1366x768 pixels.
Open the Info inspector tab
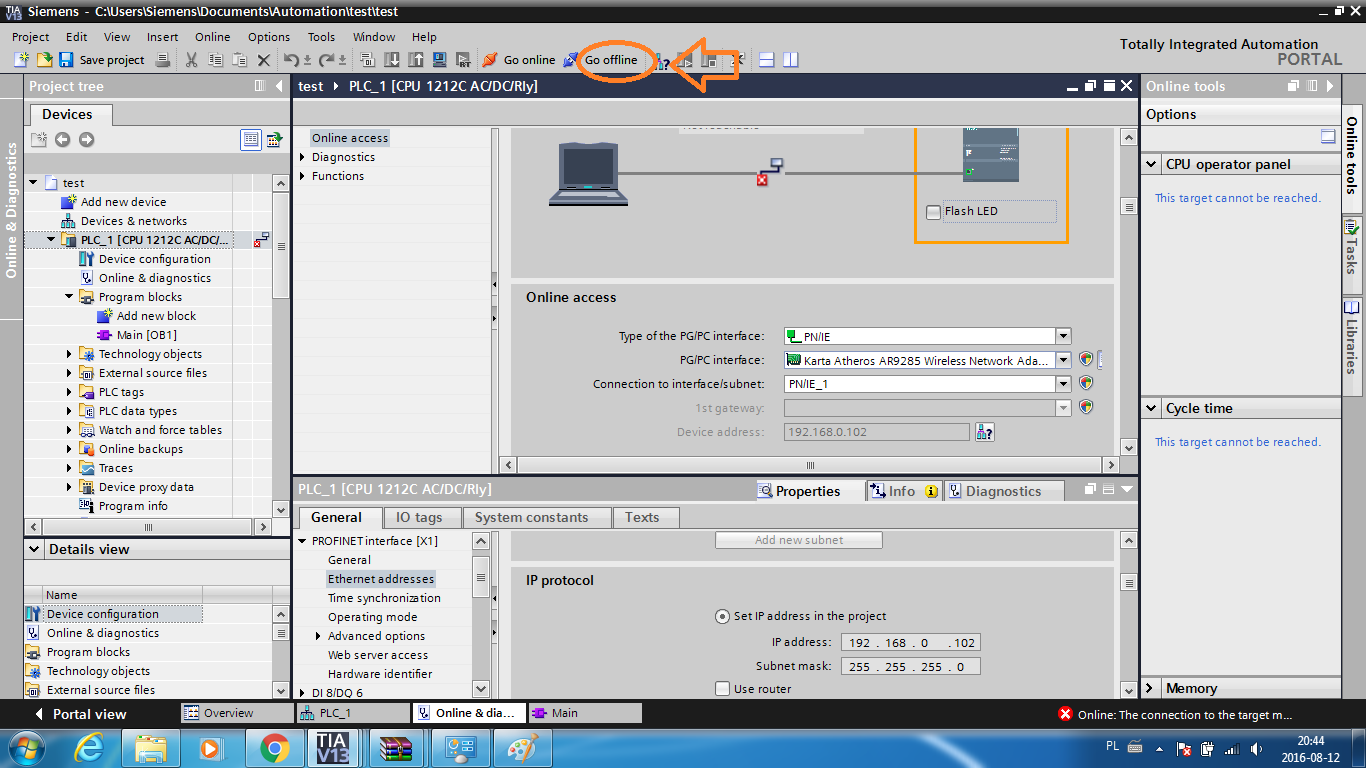pyautogui.click(x=903, y=491)
